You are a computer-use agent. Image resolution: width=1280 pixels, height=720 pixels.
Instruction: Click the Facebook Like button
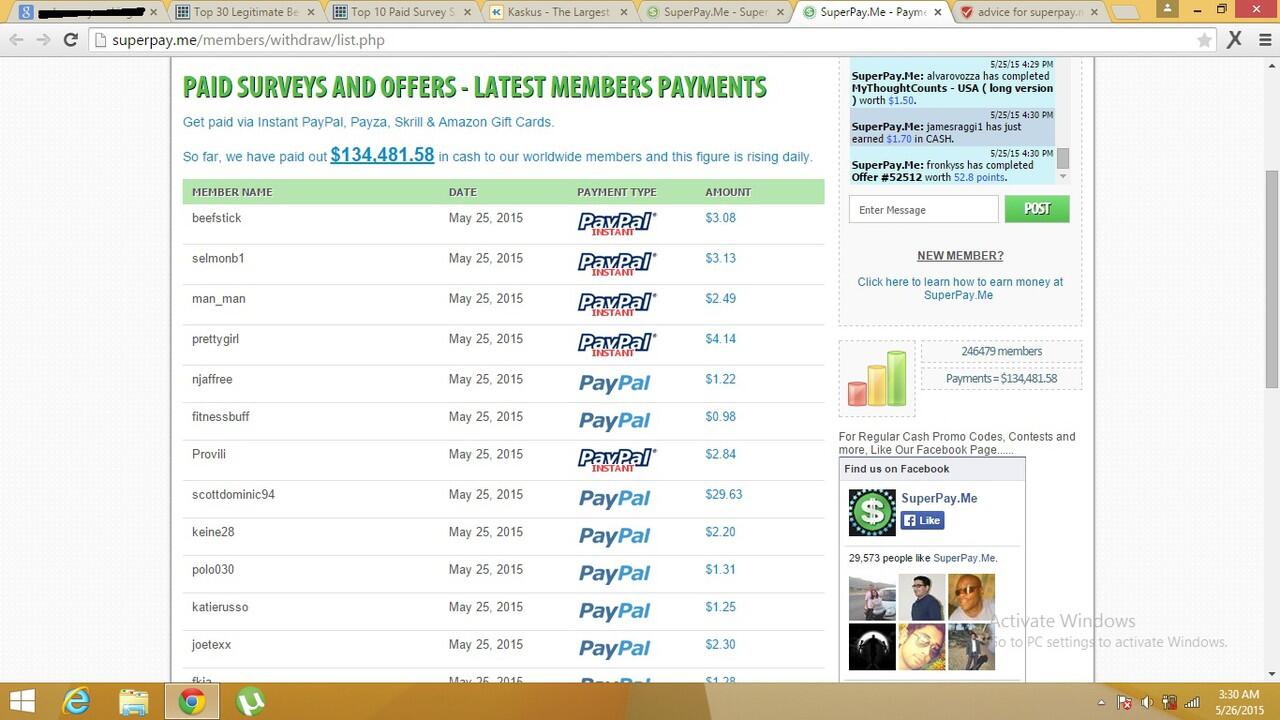922,520
